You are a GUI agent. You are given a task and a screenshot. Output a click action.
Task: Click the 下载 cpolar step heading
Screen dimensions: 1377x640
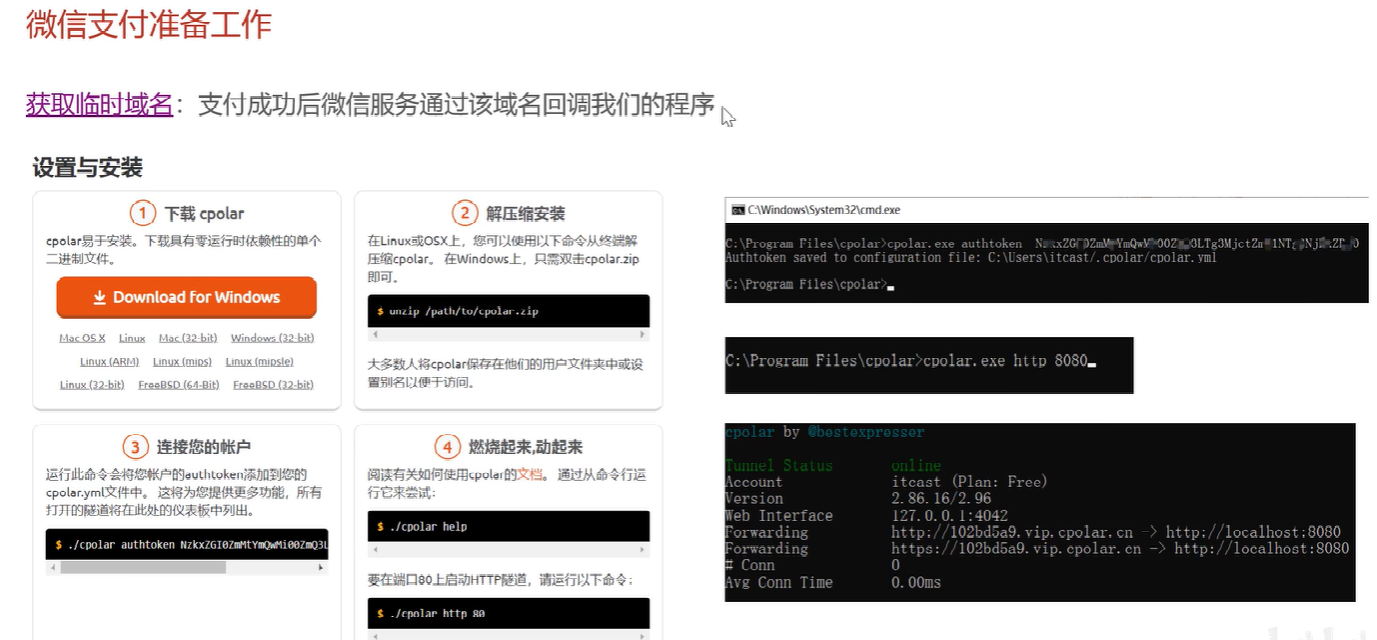[204, 213]
